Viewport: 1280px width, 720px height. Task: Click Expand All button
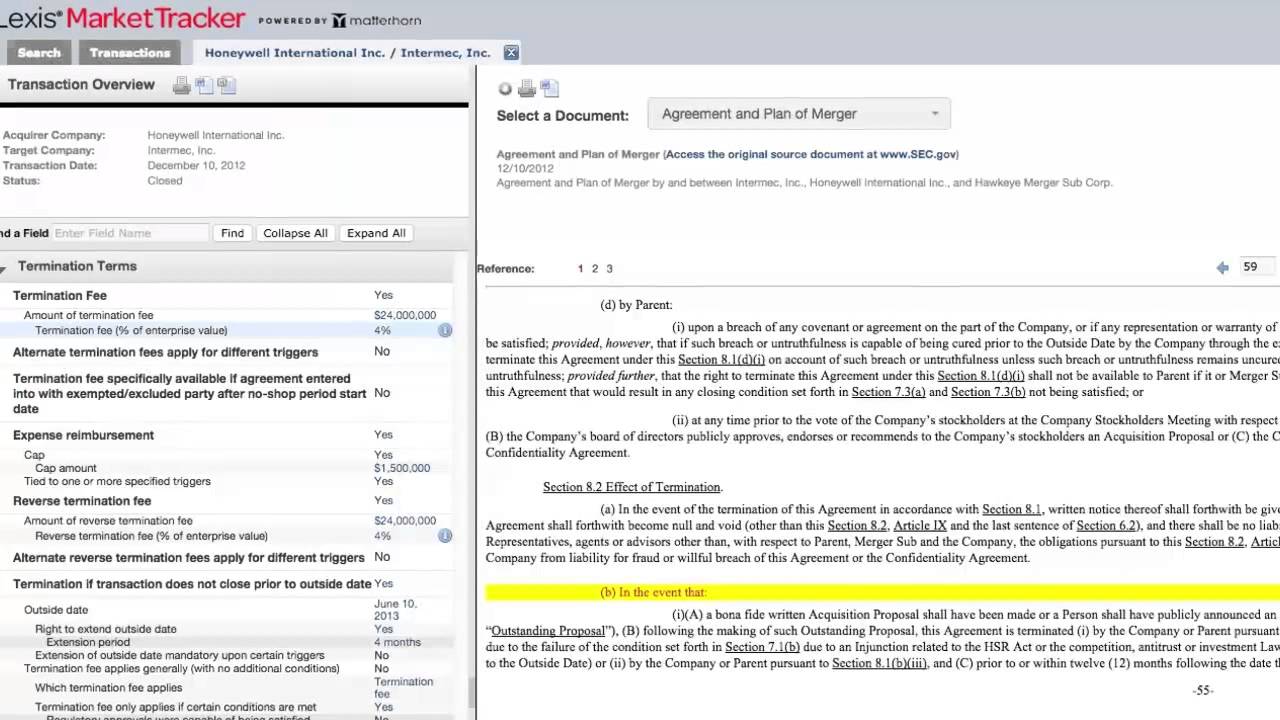pos(376,233)
